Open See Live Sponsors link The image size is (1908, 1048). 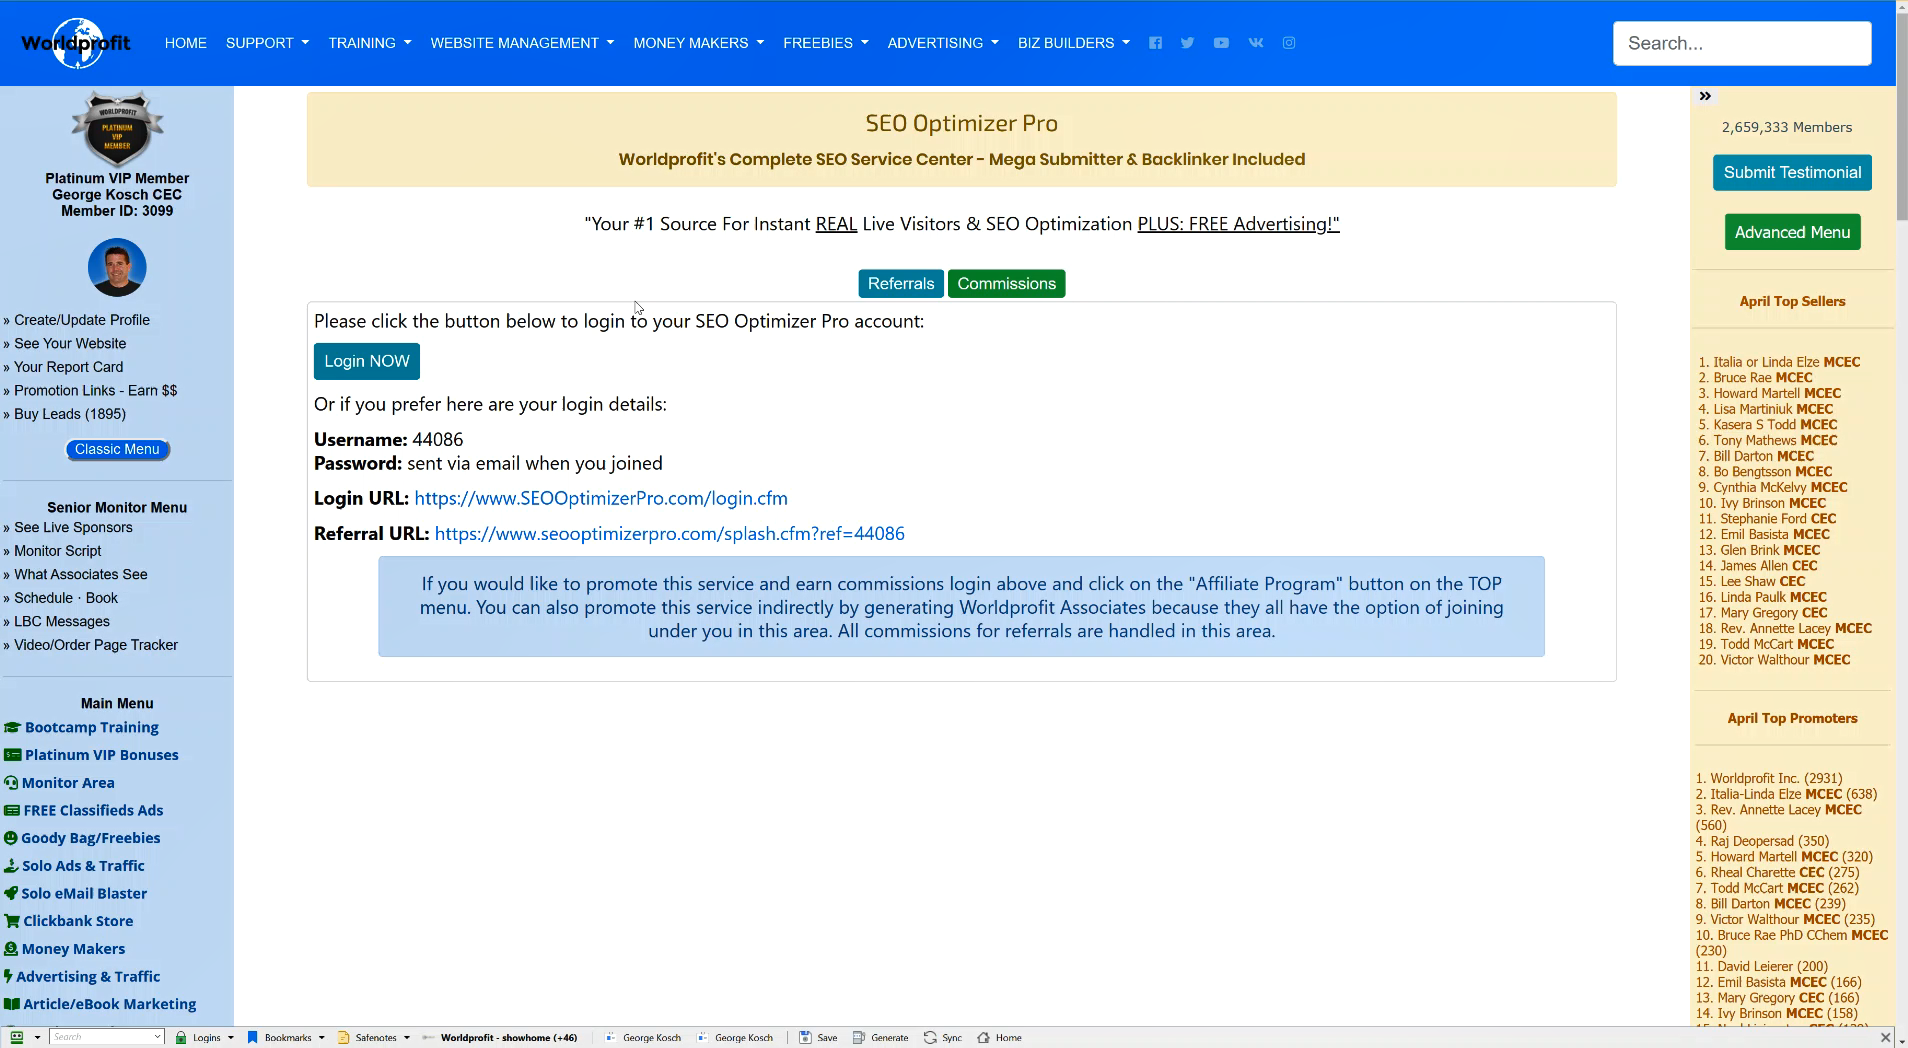coord(73,528)
